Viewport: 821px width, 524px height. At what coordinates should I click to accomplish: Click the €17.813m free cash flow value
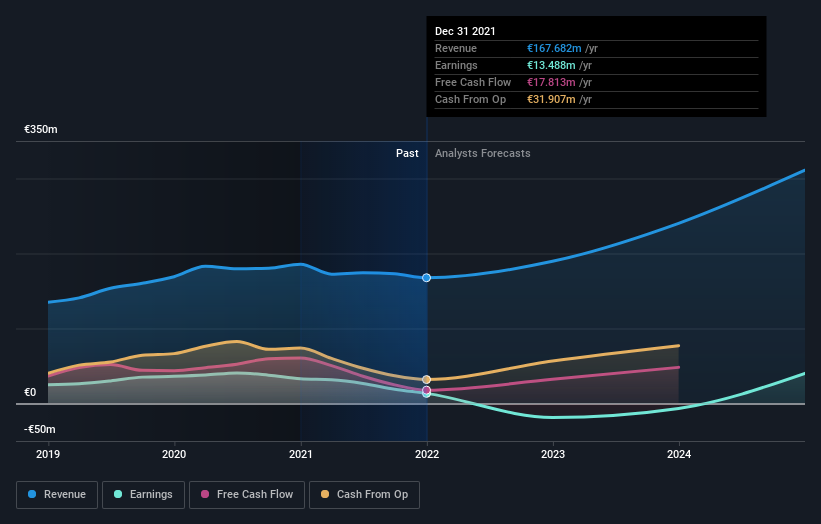(x=551, y=82)
